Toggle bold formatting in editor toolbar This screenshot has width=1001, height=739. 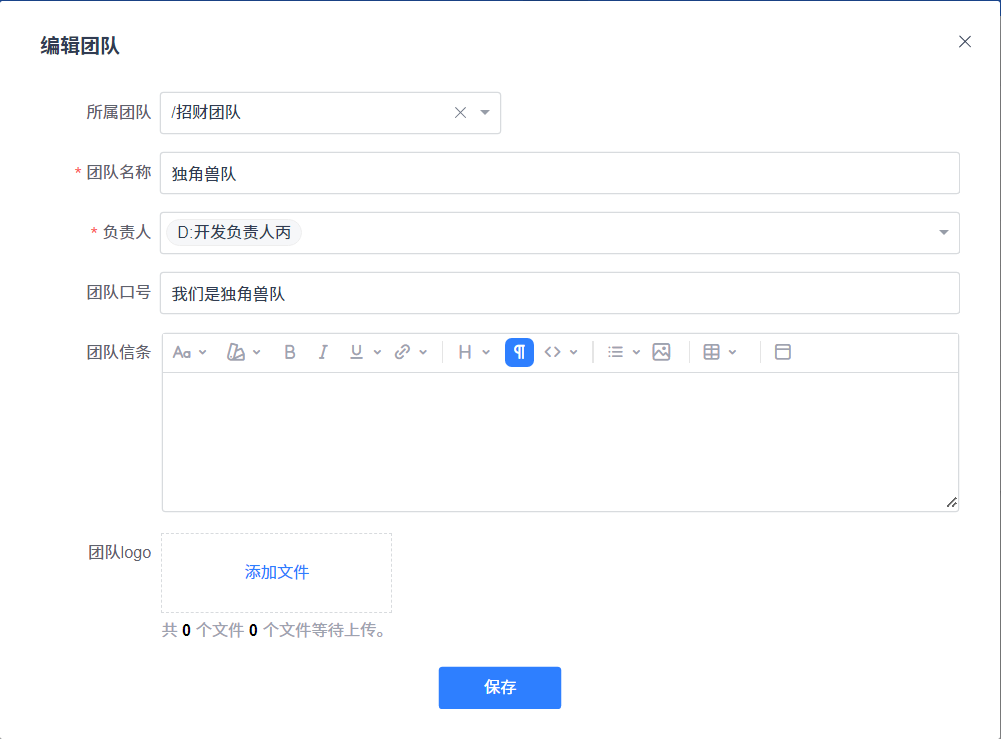click(290, 352)
